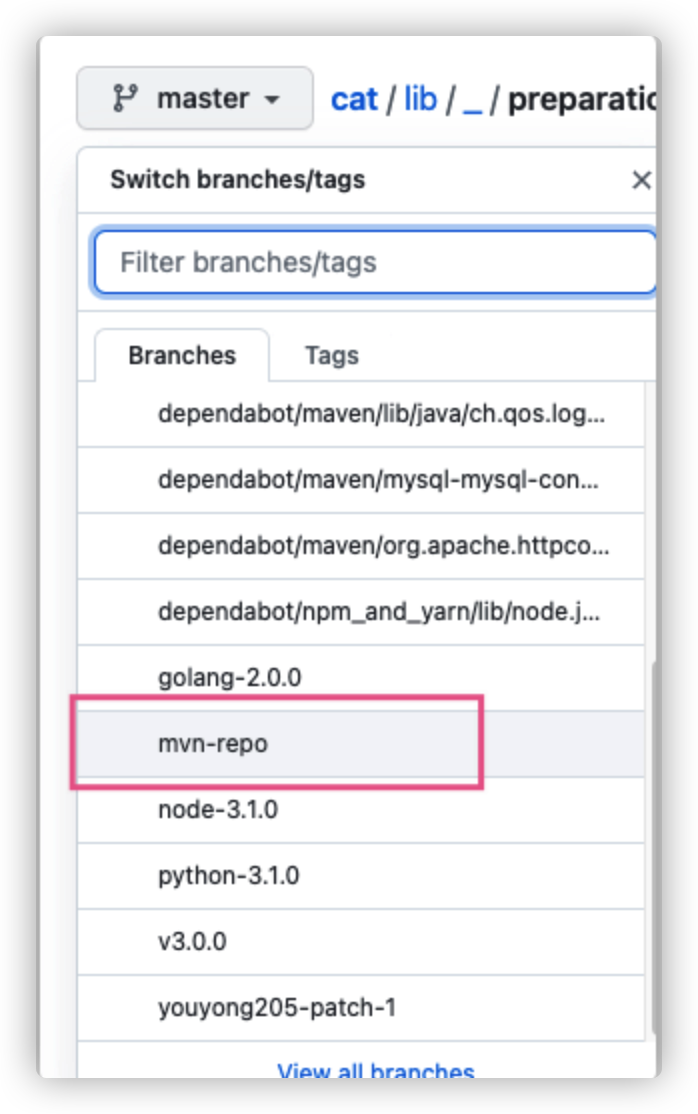
Task: Select the dependabot/maven/lib/java/ch.qos.log branch
Action: (380, 414)
